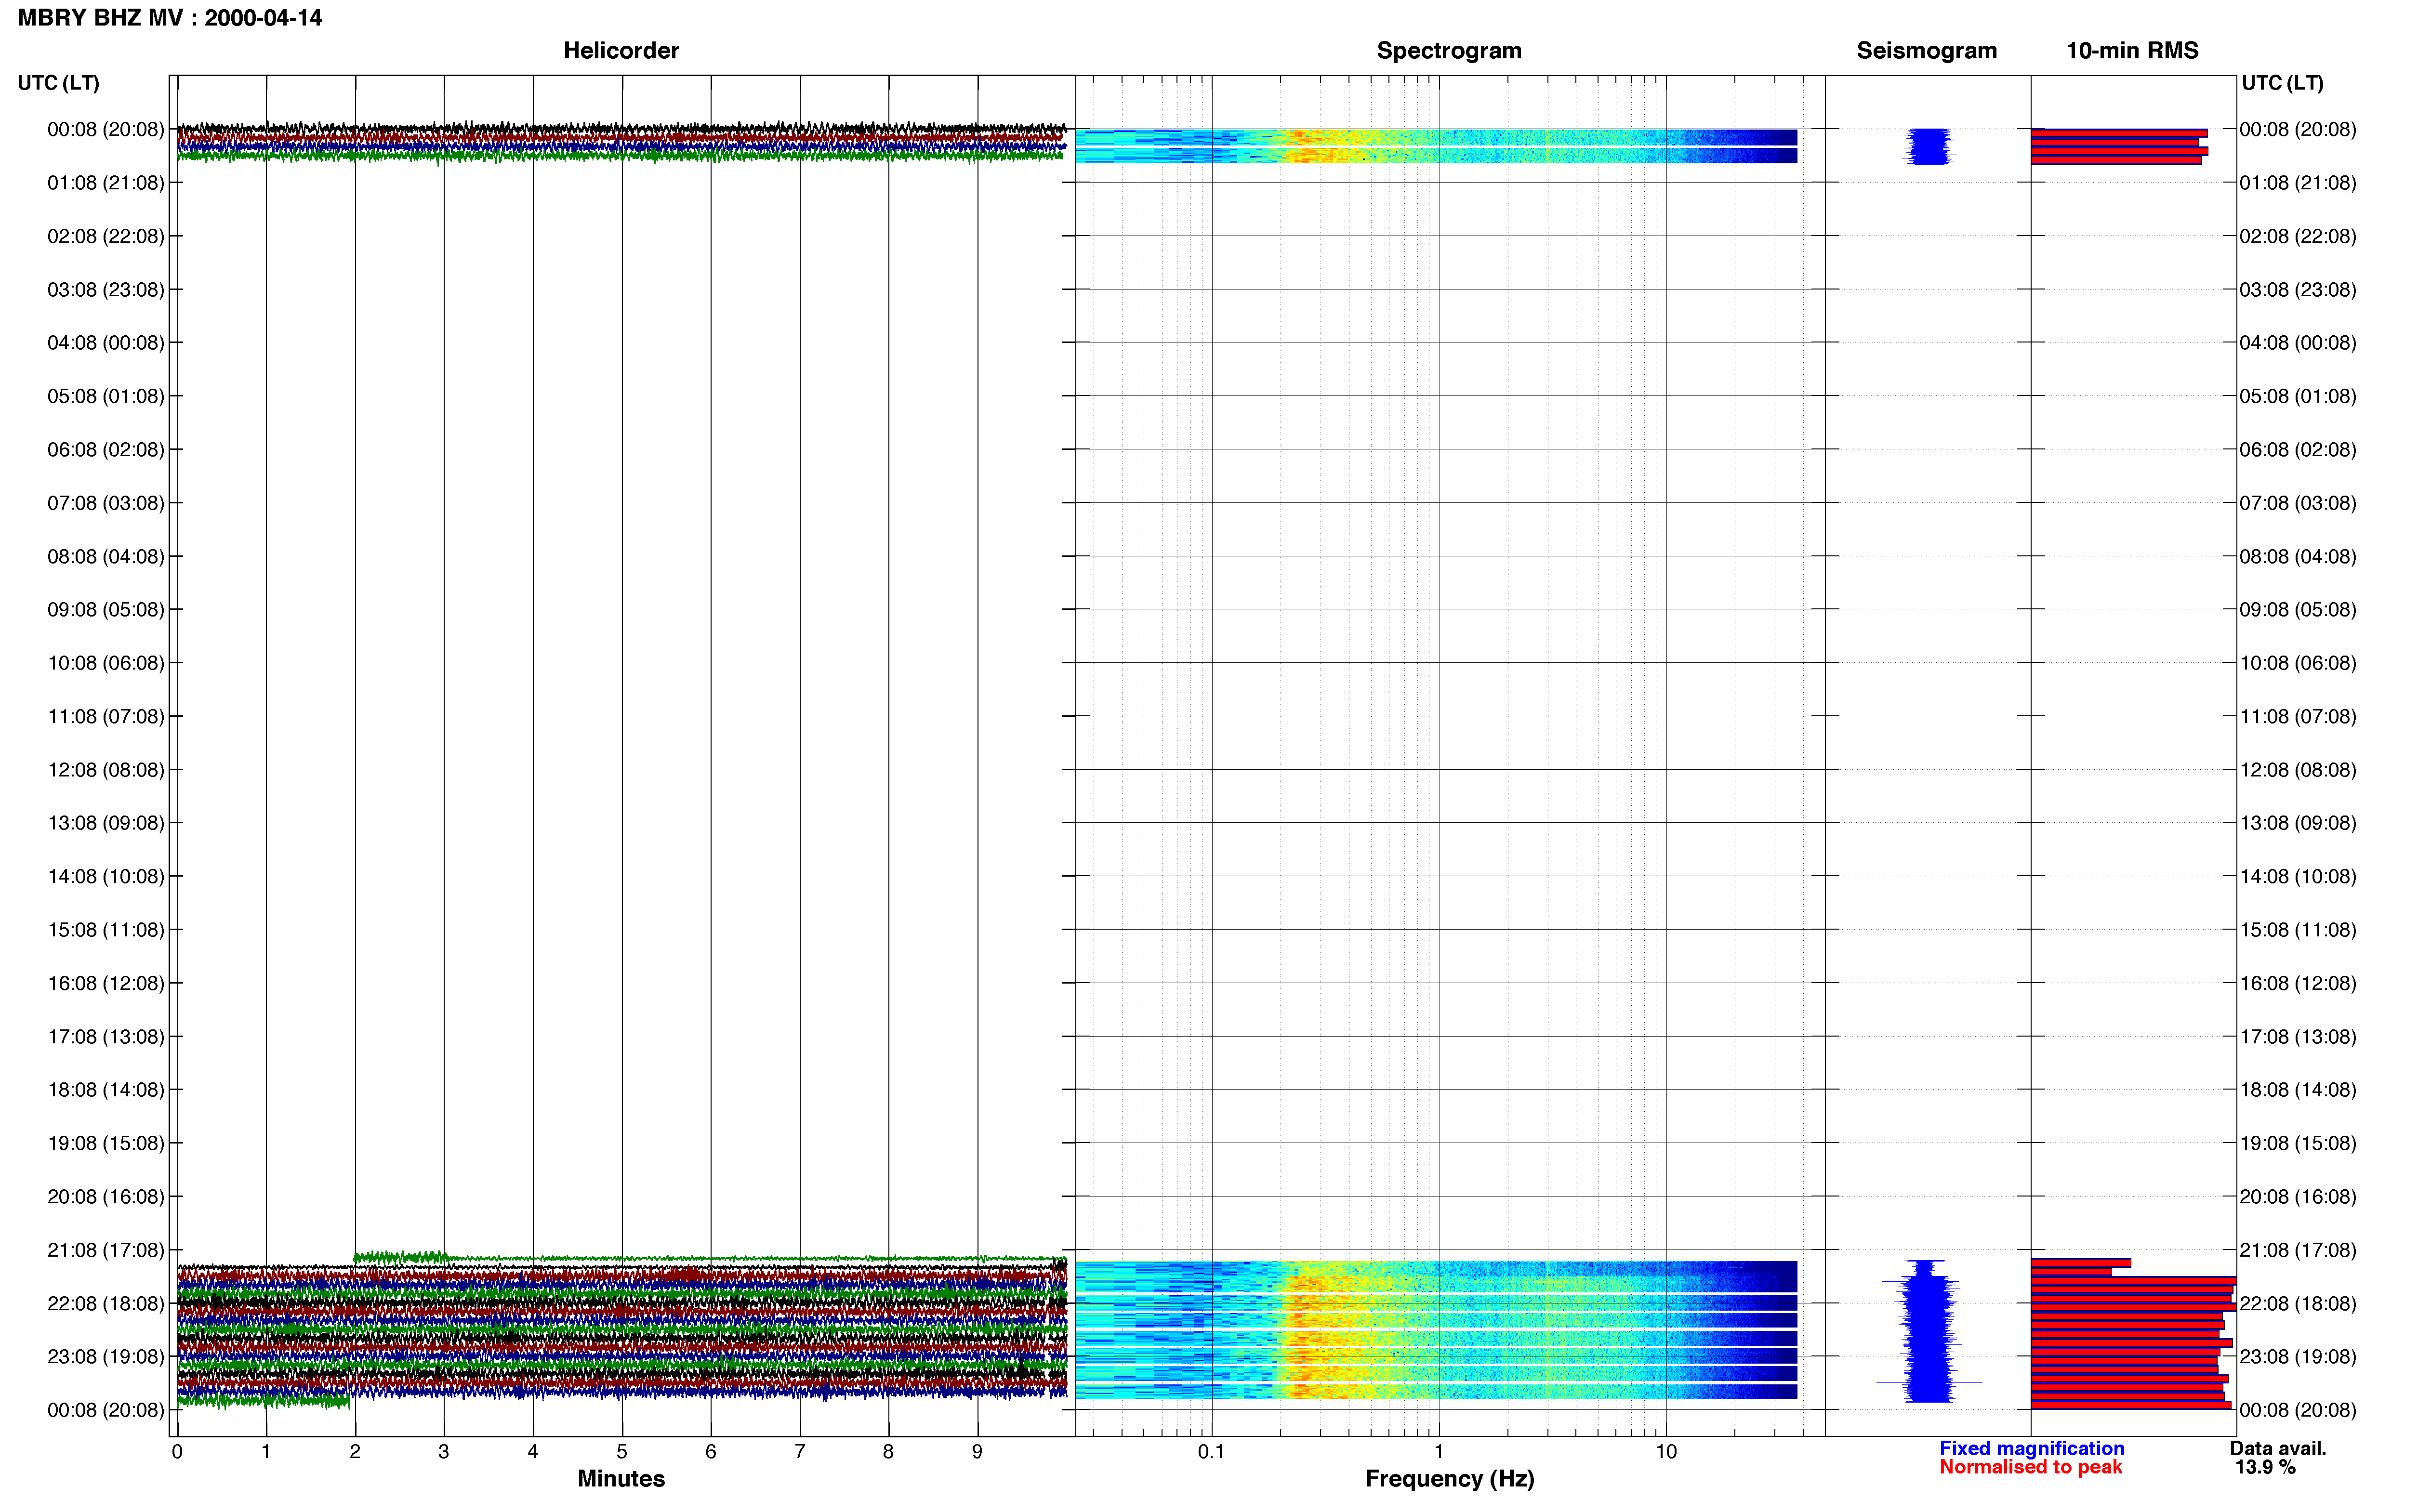Click the UTC (LT) label beside Helicorder
Viewport: 2418px width, 1512px height.
pyautogui.click(x=59, y=83)
